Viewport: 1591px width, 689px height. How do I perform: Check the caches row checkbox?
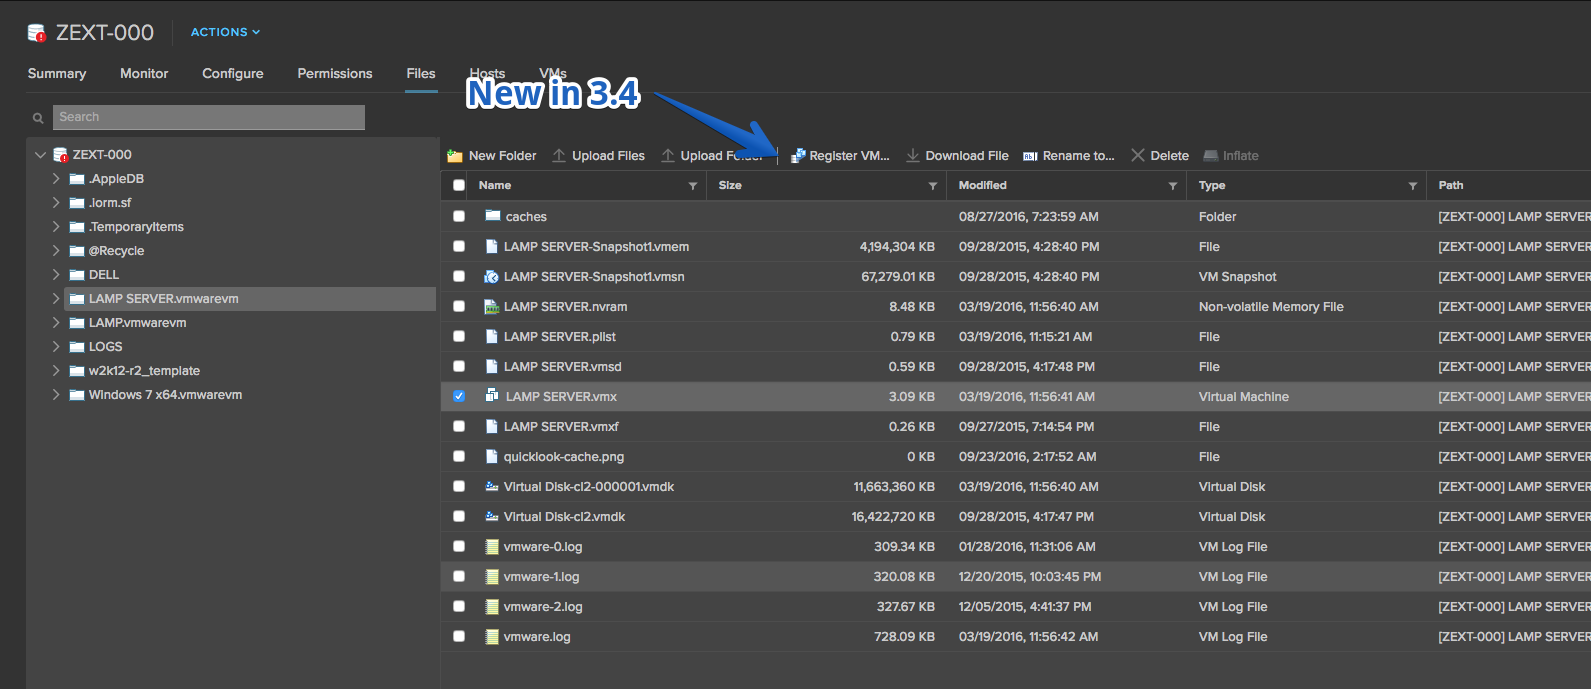(459, 216)
